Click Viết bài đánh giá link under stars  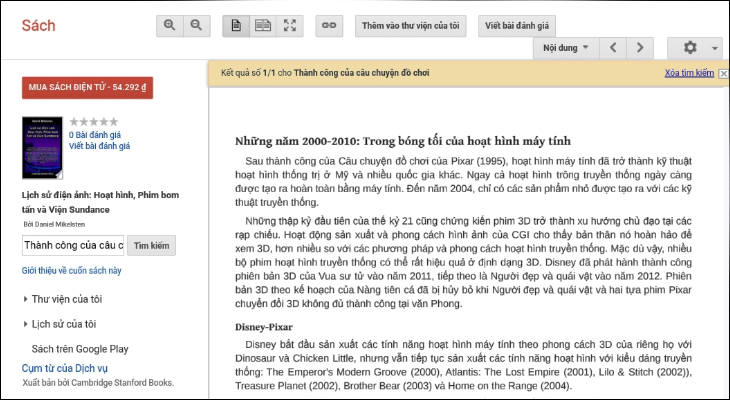coord(100,146)
